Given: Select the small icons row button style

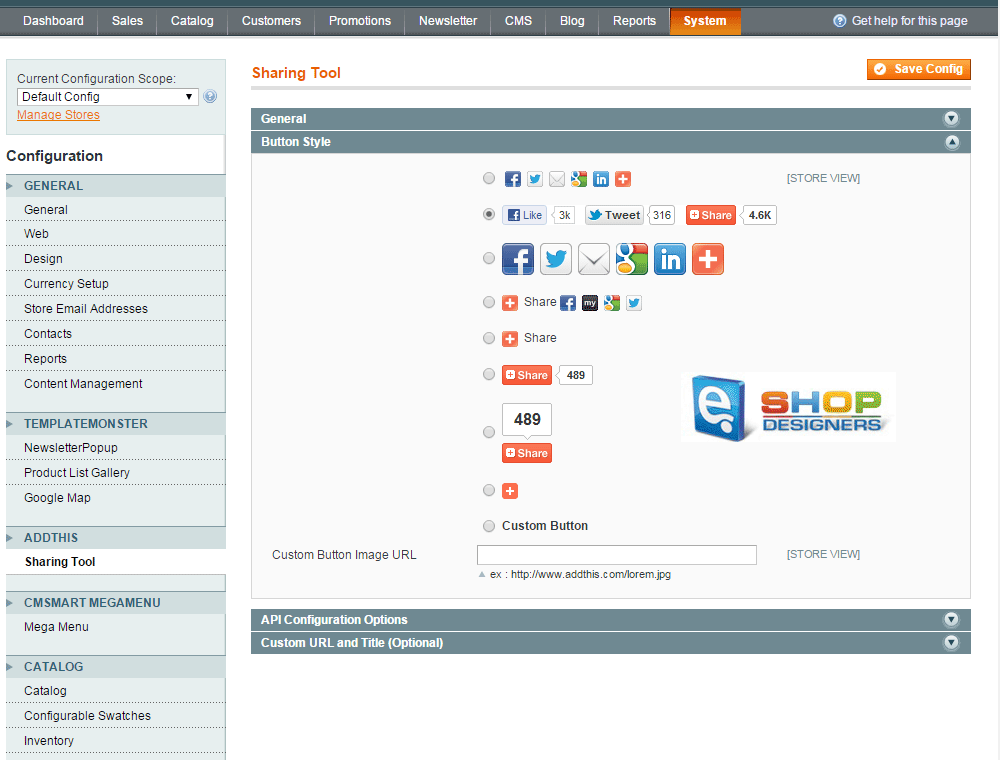Looking at the screenshot, I should pyautogui.click(x=488, y=179).
